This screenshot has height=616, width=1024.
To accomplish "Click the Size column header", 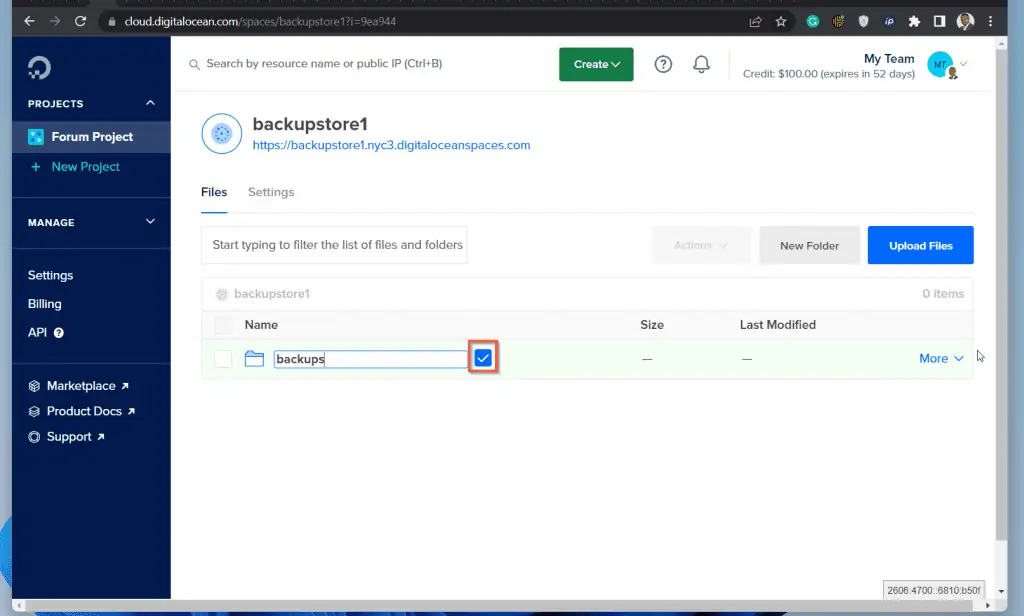I will click(652, 325).
